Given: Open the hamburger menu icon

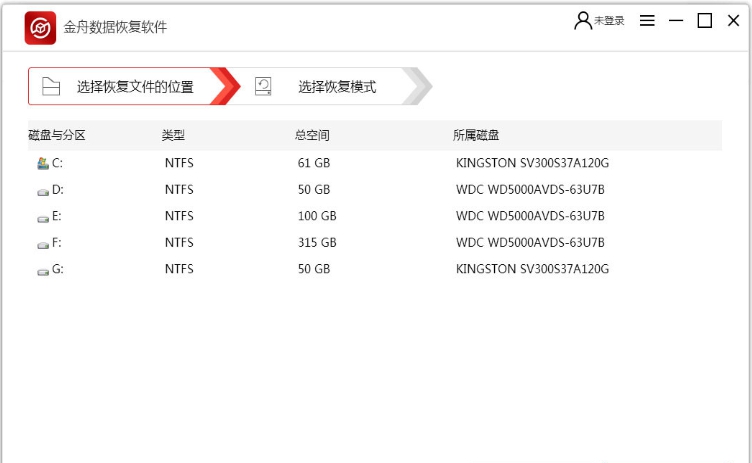Looking at the screenshot, I should (647, 20).
